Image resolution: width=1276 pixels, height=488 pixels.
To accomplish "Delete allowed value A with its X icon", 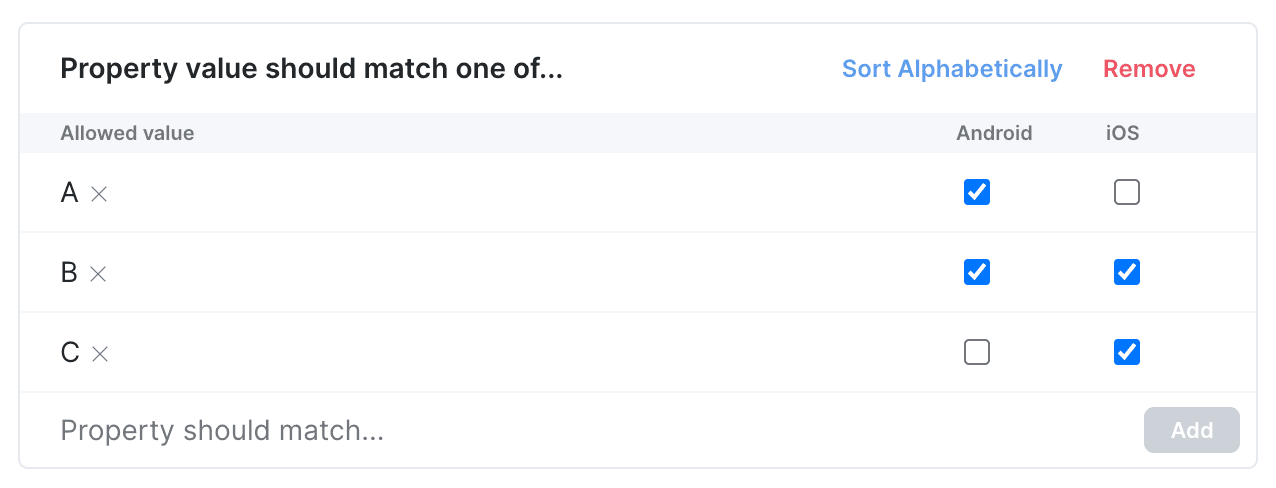I will coord(99,194).
